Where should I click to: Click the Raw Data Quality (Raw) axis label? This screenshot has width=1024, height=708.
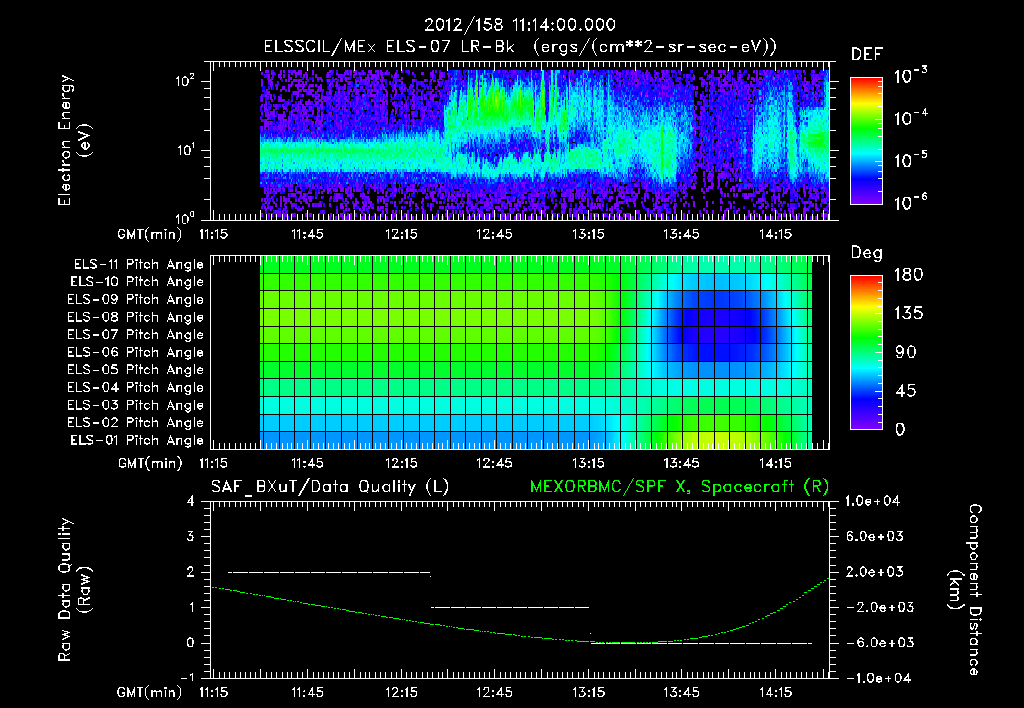[74, 590]
